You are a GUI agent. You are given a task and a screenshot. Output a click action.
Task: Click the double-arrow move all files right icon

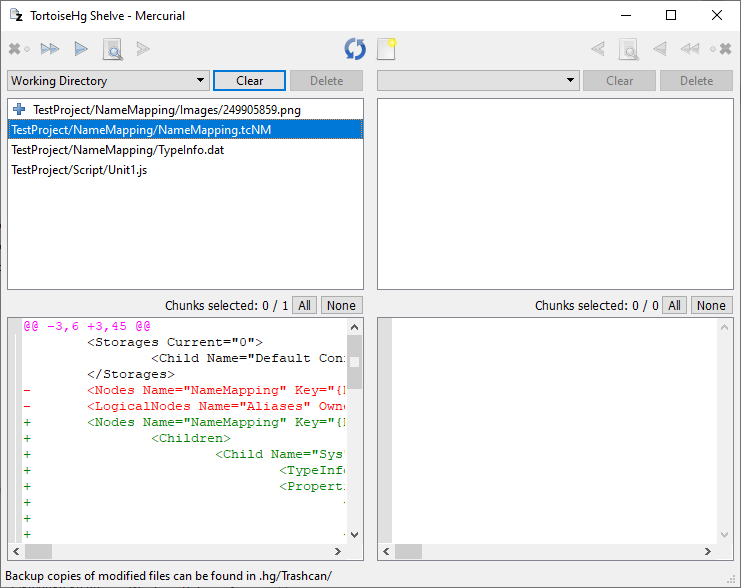(49, 48)
